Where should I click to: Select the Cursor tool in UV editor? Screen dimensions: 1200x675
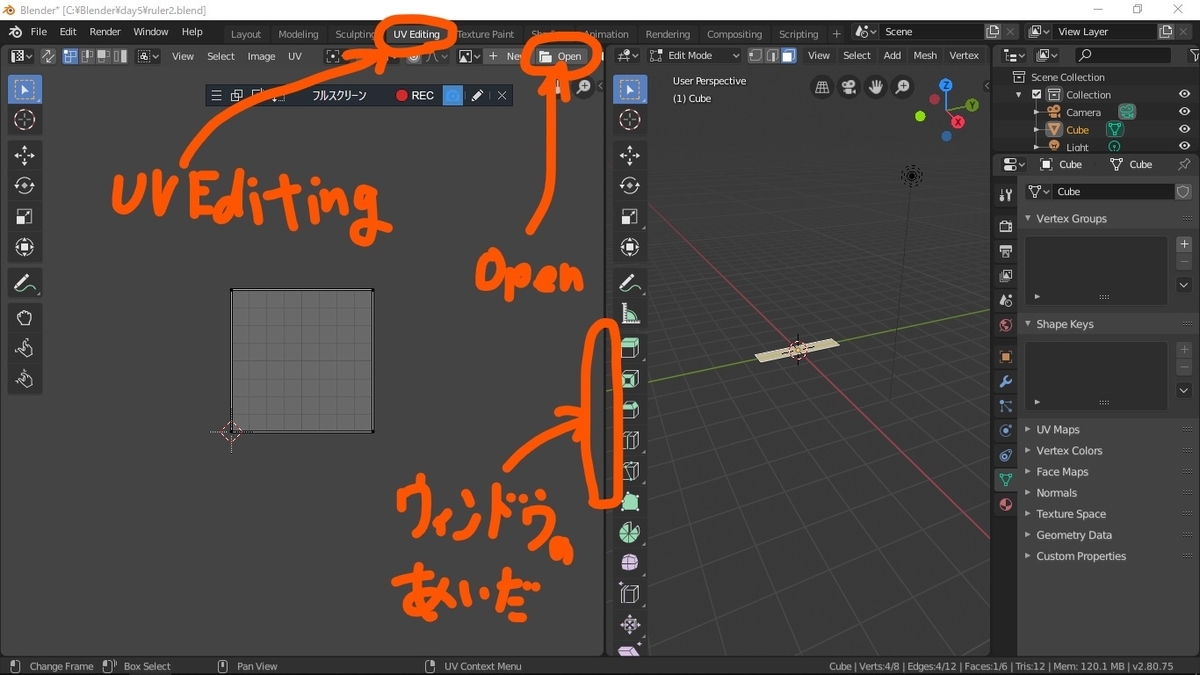pos(25,120)
